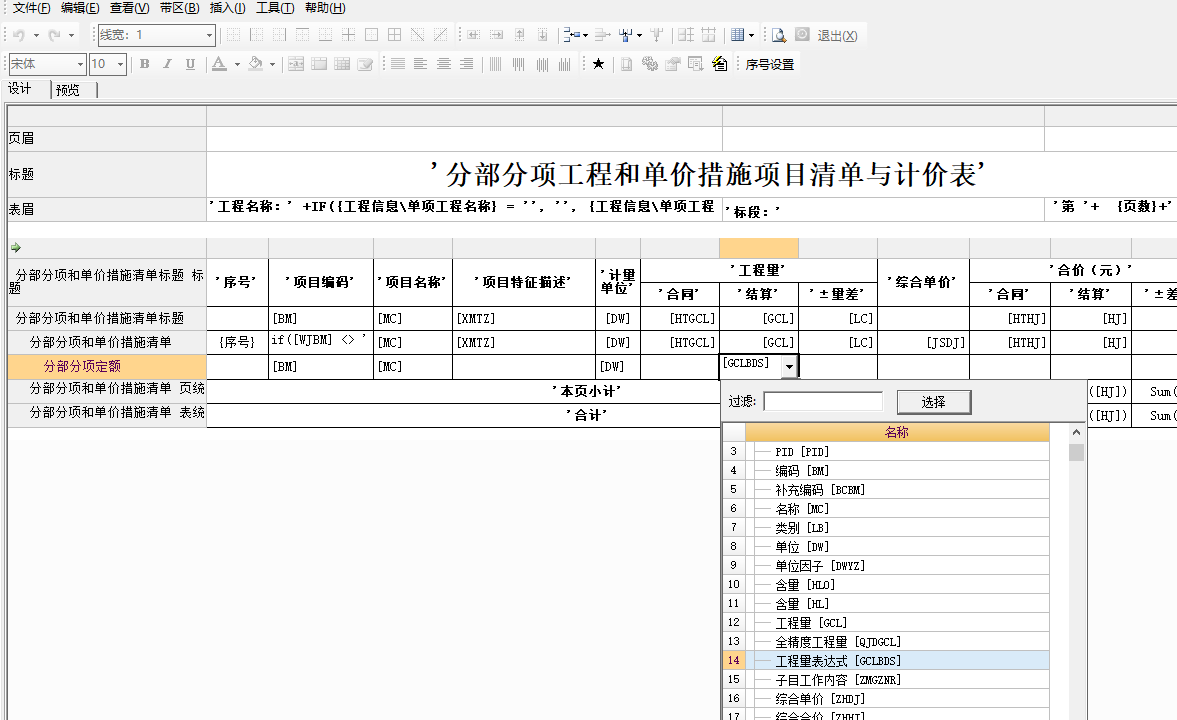The image size is (1177, 720).
Task: Toggle bold text formatting
Action: [144, 64]
